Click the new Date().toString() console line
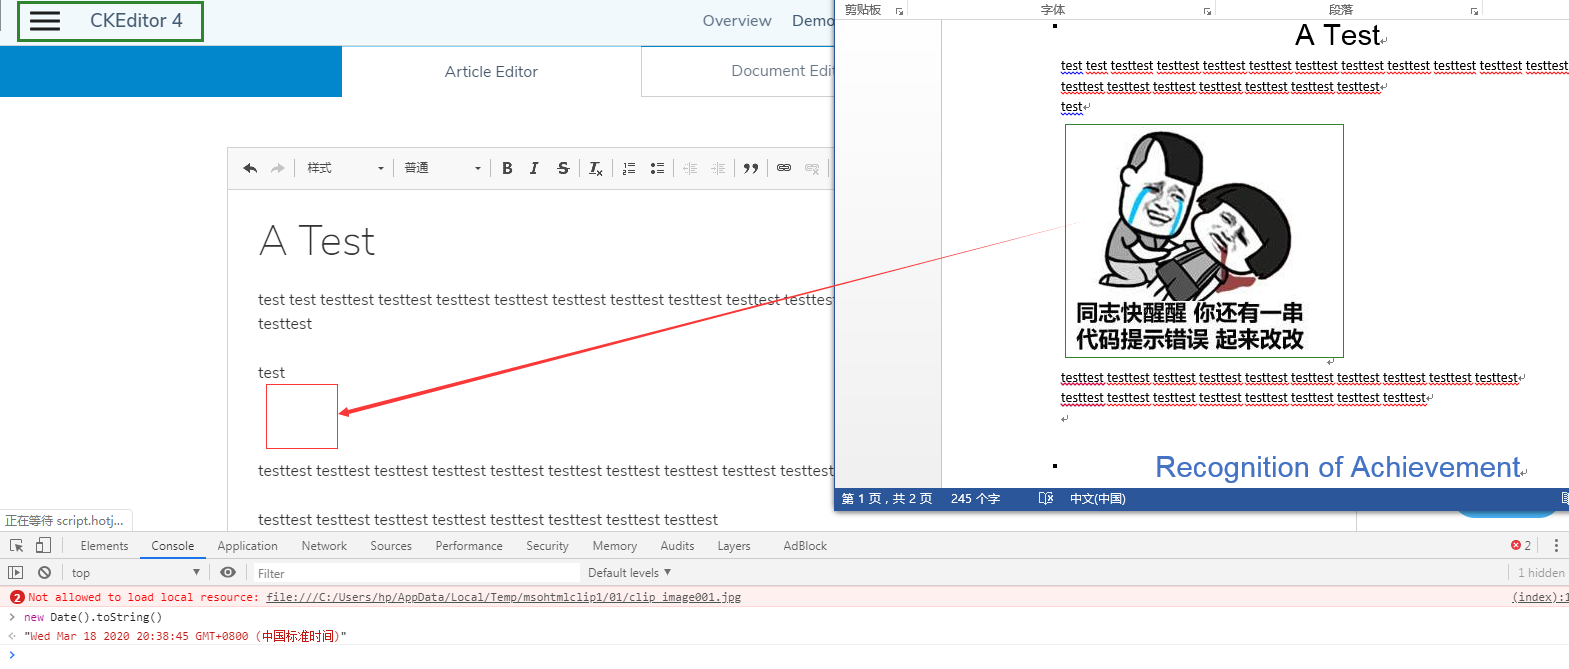Screen dimensions: 1569x669 [93, 617]
